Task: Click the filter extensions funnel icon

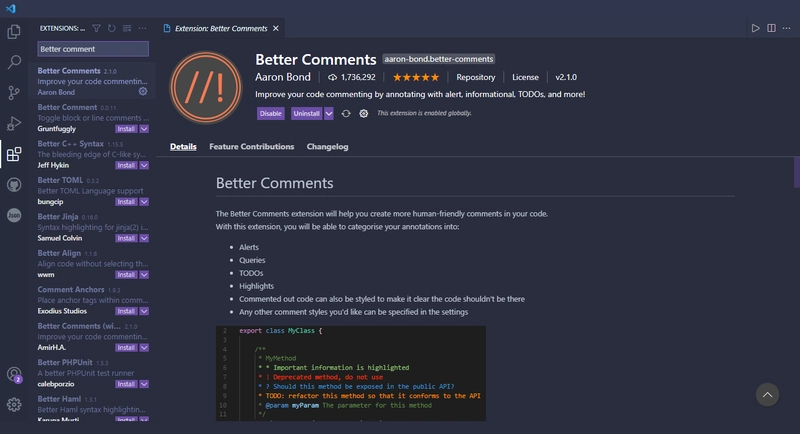Action: point(96,29)
